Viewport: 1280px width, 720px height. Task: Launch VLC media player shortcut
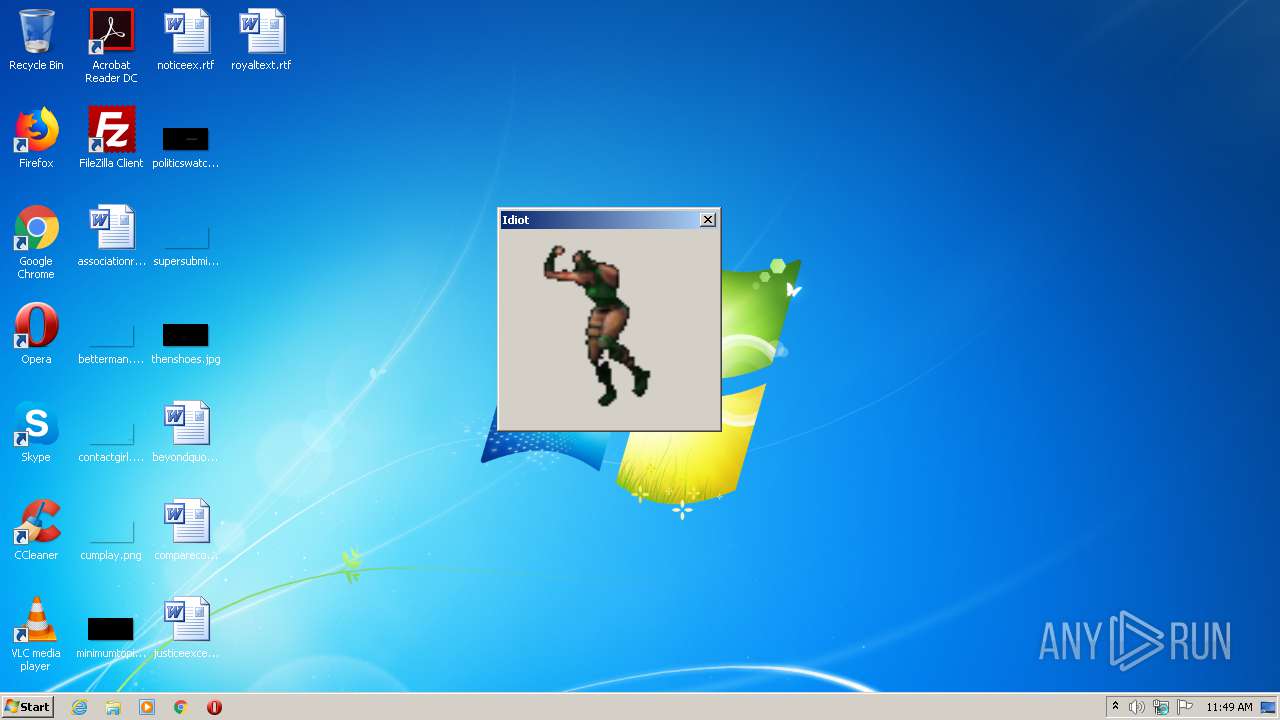36,634
